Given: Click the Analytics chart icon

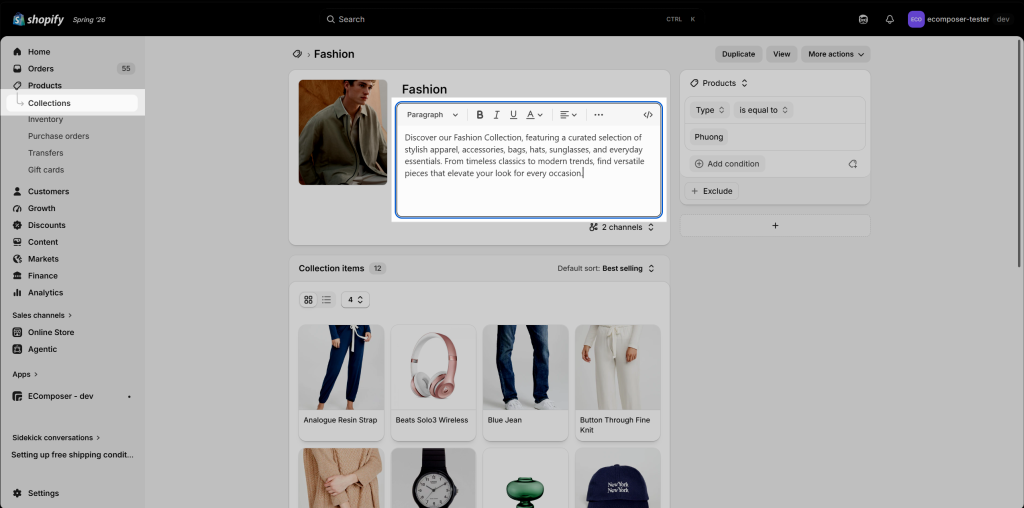Looking at the screenshot, I should pyautogui.click(x=18, y=293).
